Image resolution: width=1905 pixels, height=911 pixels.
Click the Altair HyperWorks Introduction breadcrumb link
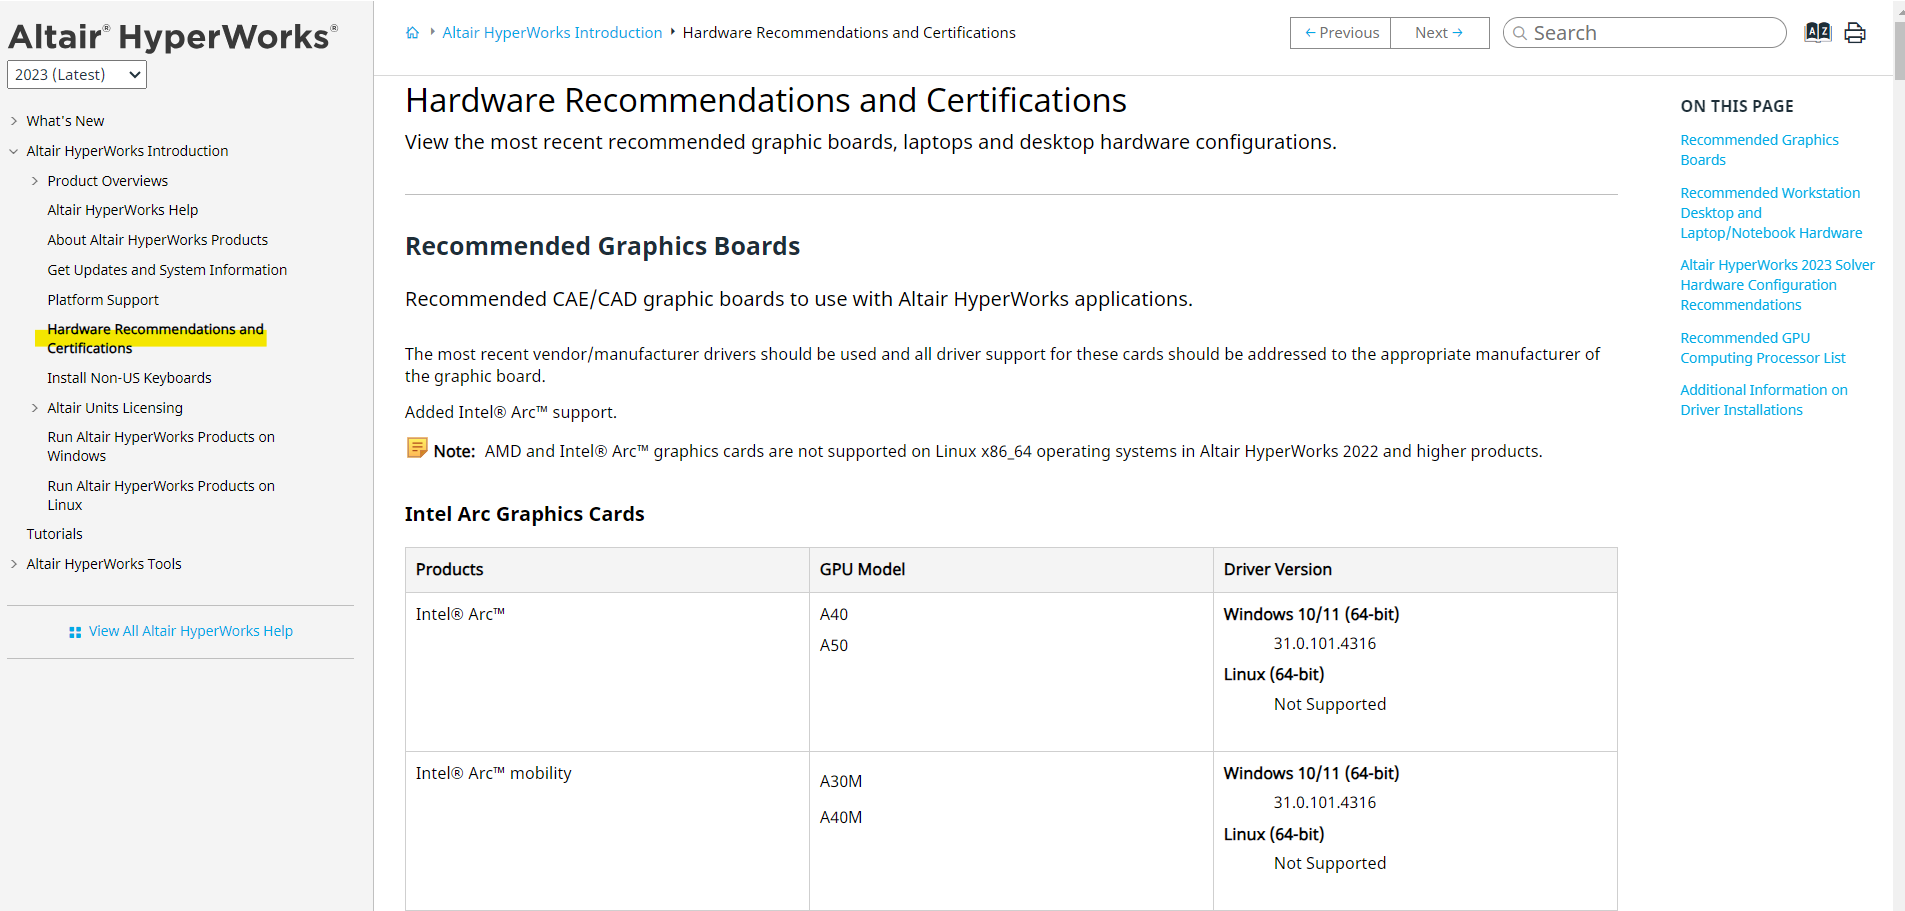(x=552, y=33)
